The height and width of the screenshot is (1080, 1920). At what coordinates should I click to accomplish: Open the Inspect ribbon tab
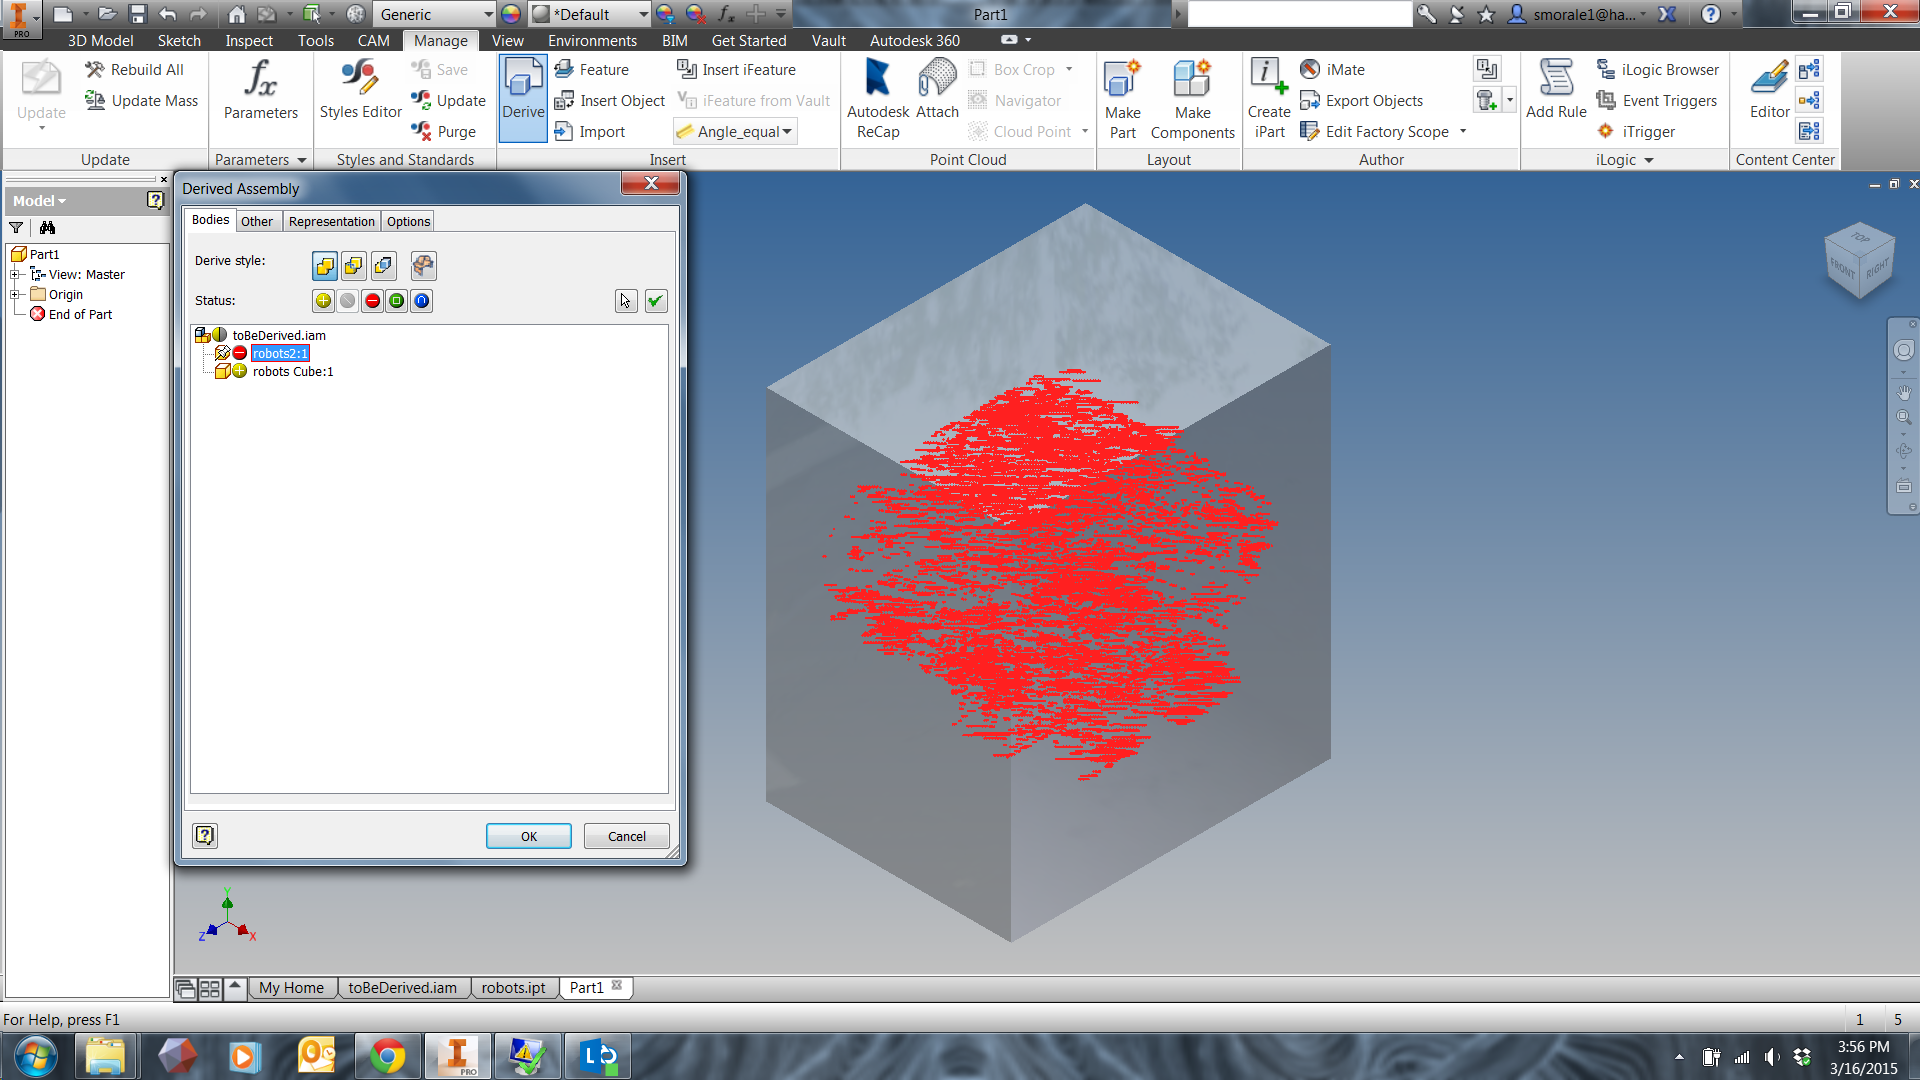click(248, 40)
